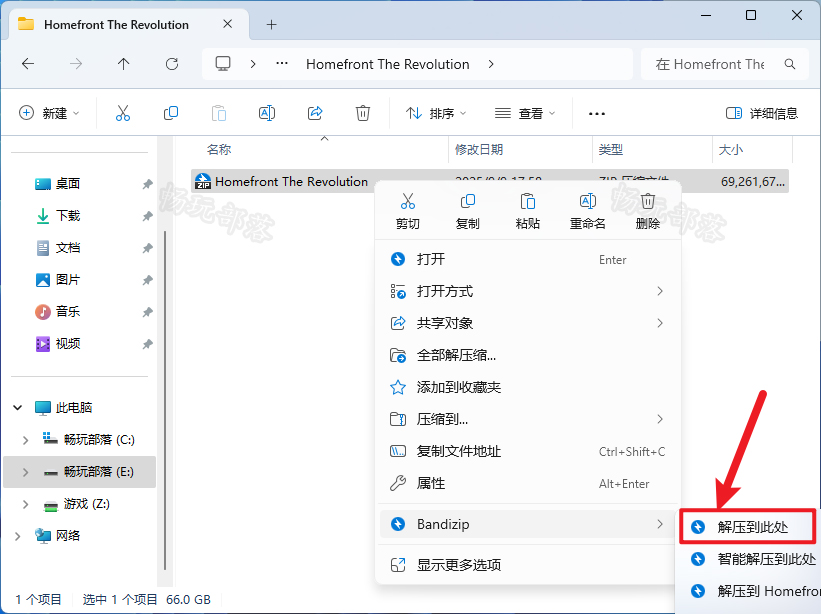Select 添加到收藏夹 in the context menu
This screenshot has width=821, height=614.
pyautogui.click(x=528, y=387)
